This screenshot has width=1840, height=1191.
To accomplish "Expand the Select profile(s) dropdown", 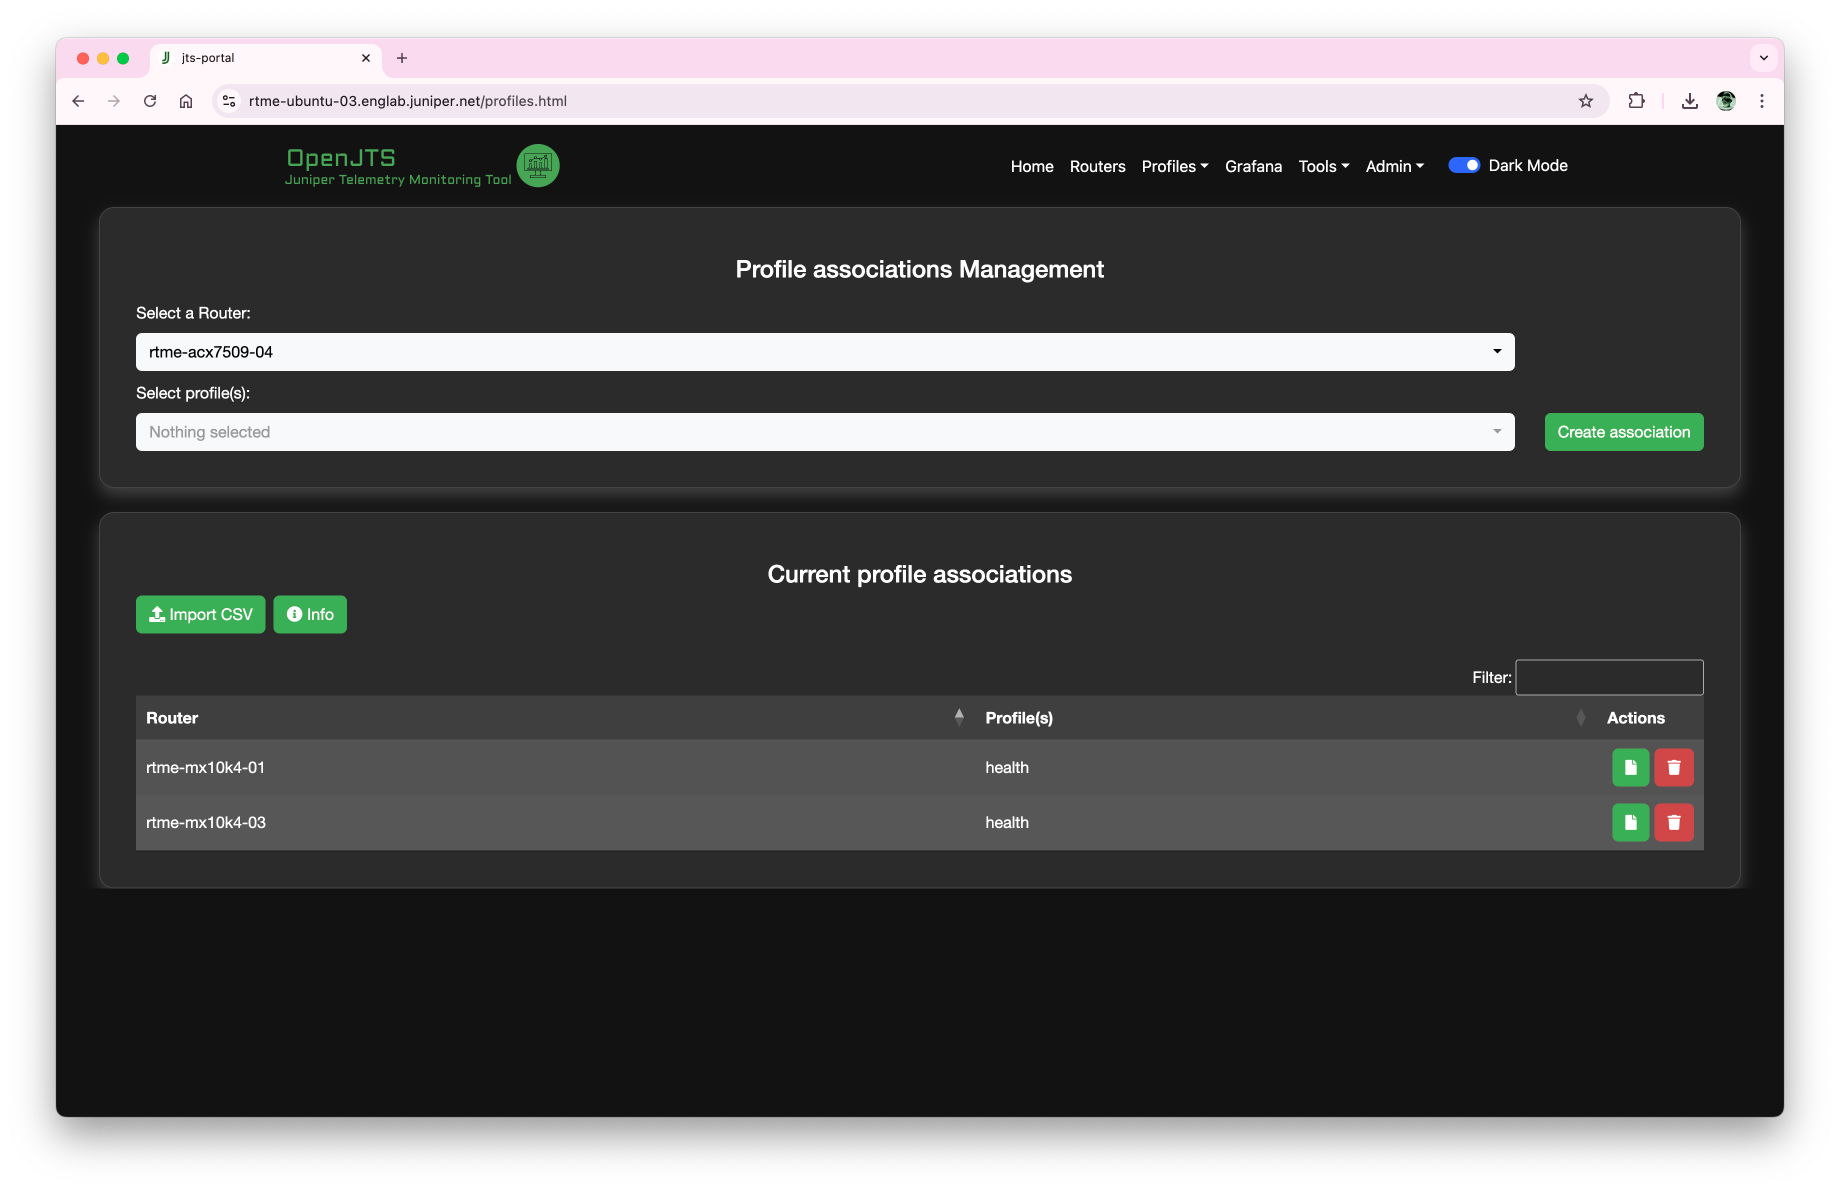I will pos(824,432).
